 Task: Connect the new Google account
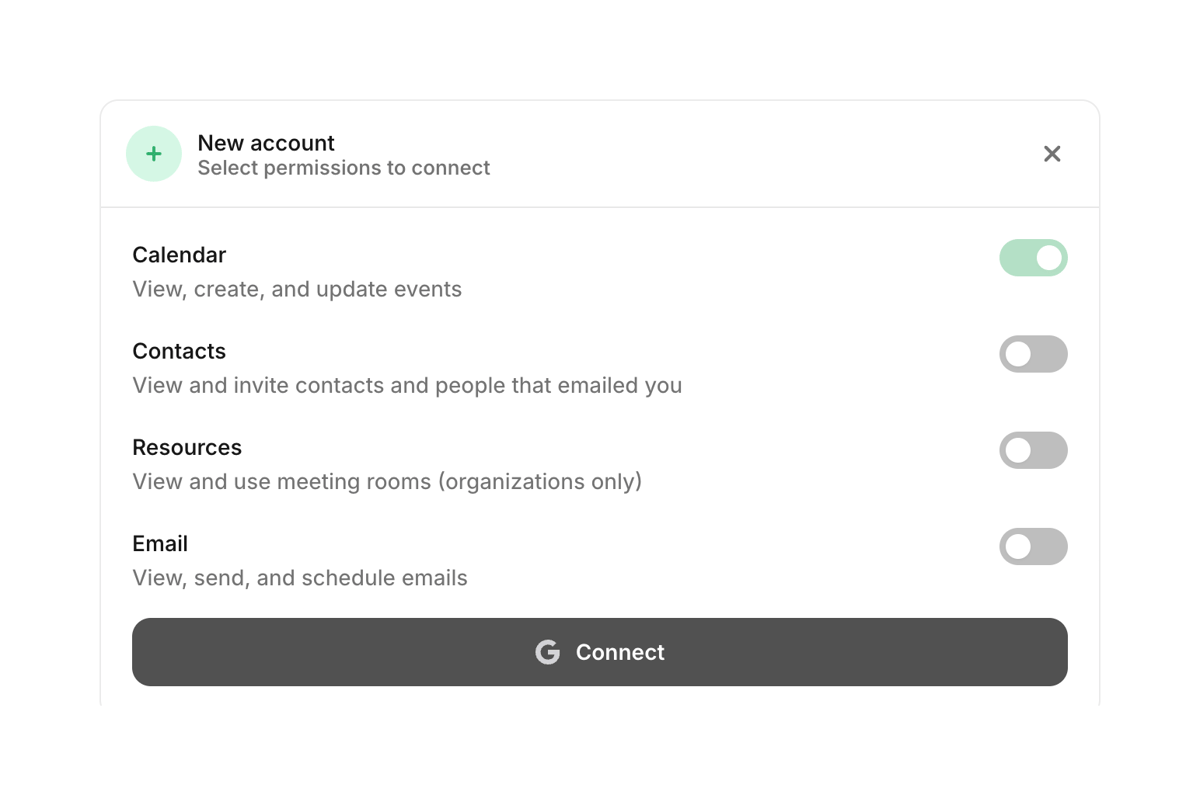600,652
